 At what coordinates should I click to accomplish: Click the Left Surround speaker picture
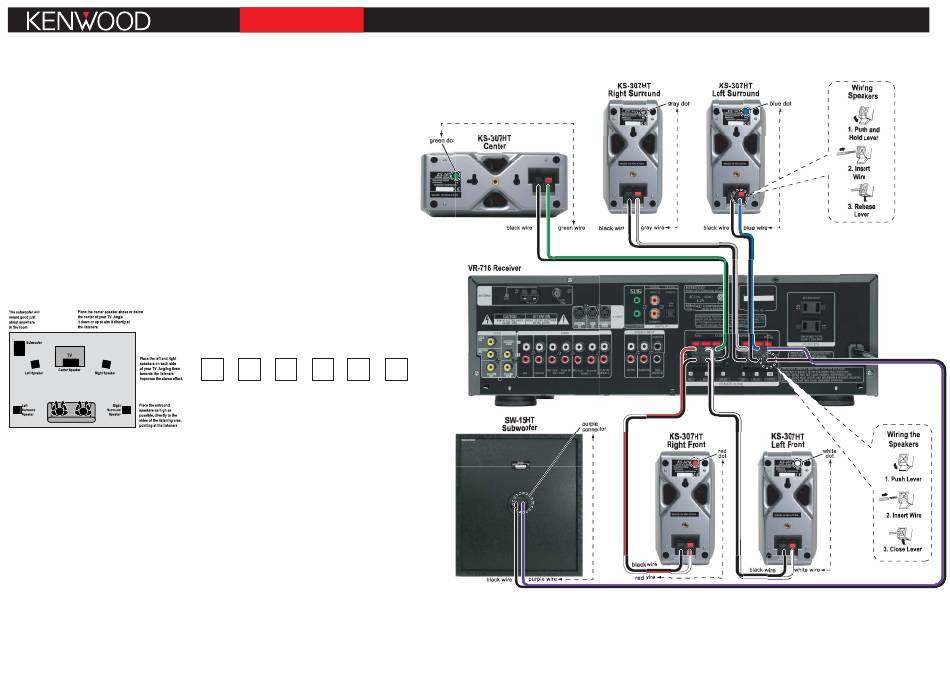click(x=736, y=157)
